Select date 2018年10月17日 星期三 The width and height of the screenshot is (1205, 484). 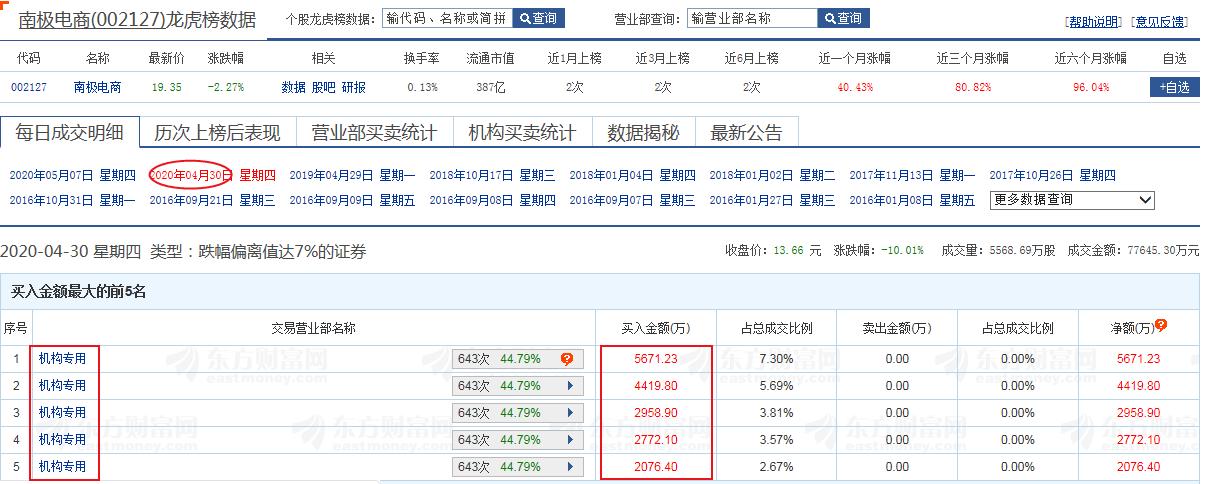492,175
